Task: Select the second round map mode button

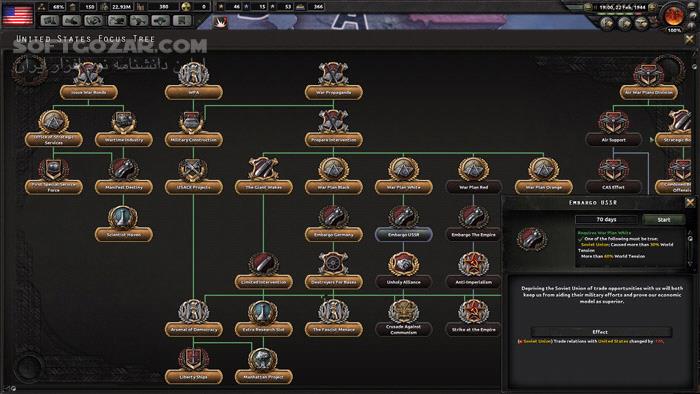Action: click(624, 23)
